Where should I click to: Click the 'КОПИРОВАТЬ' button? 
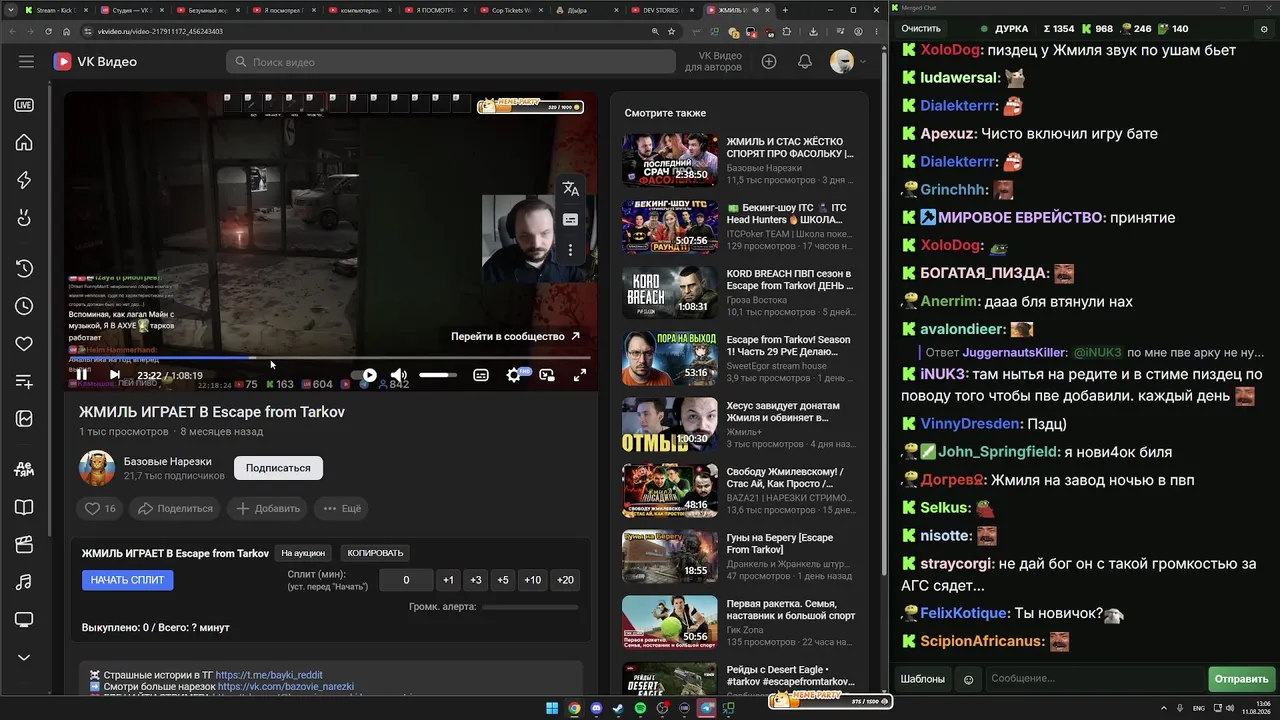[x=375, y=553]
